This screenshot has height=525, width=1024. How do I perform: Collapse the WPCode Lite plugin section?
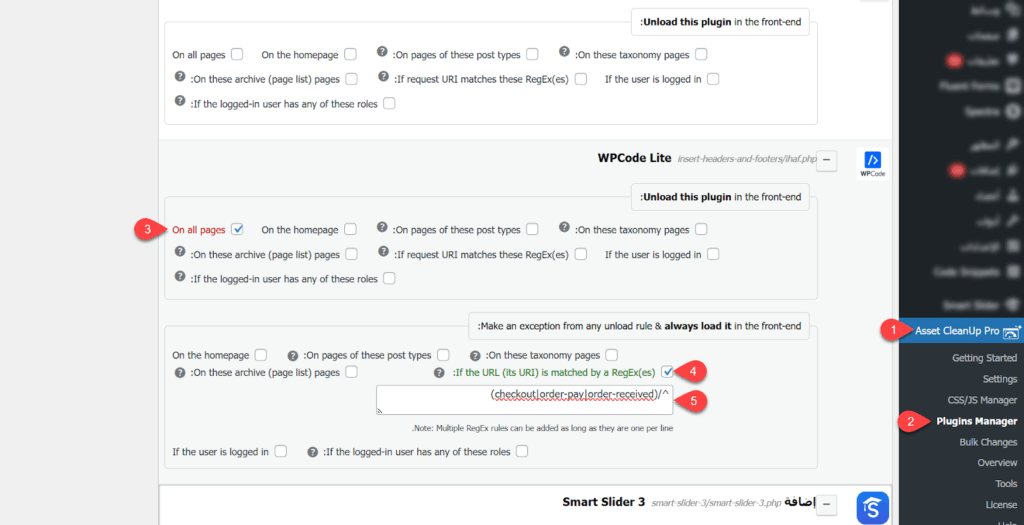pos(829,158)
